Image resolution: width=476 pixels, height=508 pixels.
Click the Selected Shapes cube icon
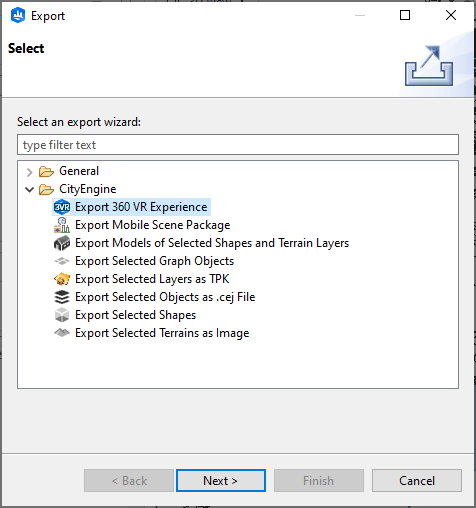point(62,315)
